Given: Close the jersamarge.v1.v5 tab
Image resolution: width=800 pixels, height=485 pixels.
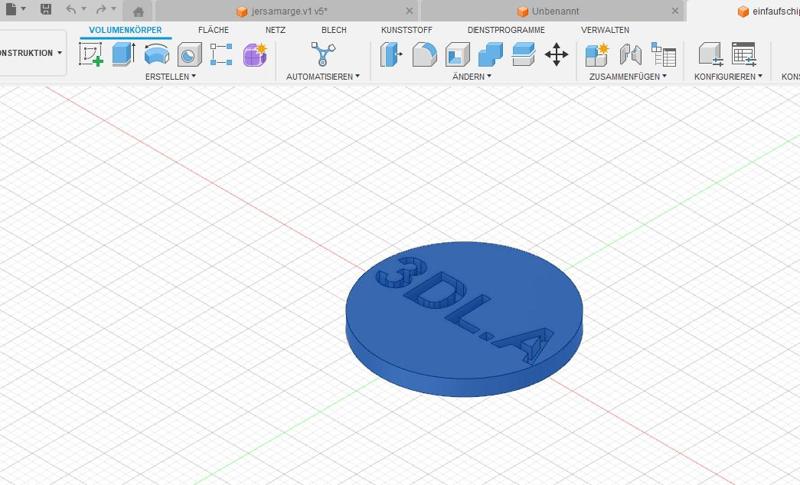Looking at the screenshot, I should click(409, 11).
